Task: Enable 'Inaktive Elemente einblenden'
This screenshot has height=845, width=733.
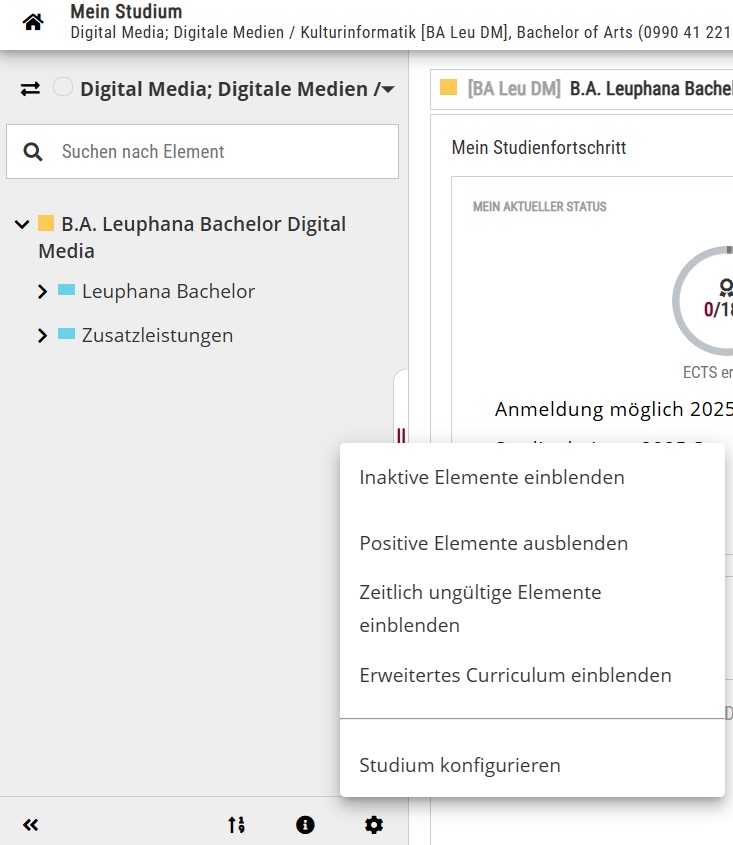Action: pyautogui.click(x=491, y=477)
